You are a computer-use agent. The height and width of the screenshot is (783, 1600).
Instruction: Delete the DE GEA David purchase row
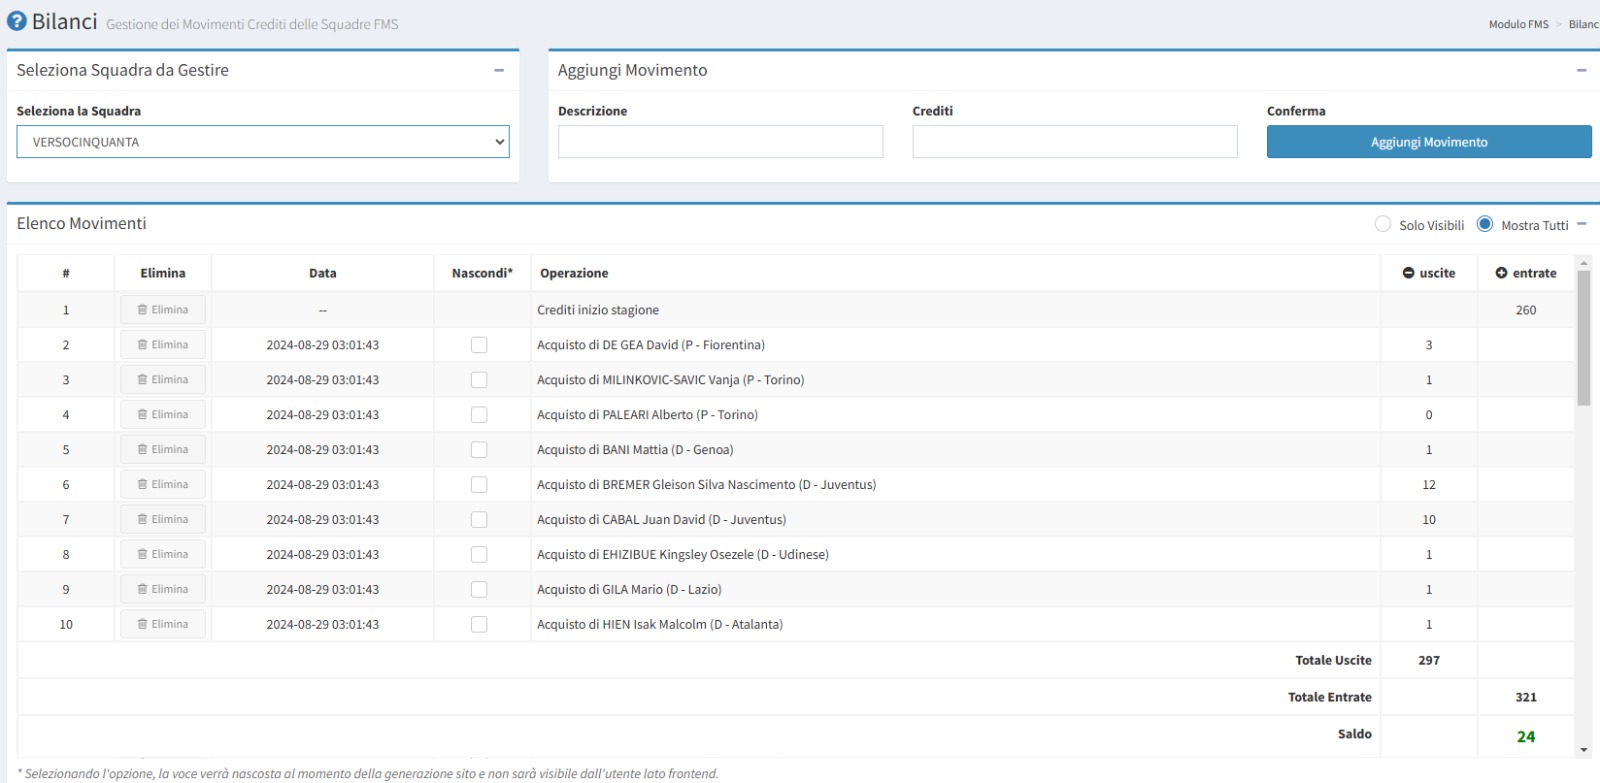click(163, 345)
